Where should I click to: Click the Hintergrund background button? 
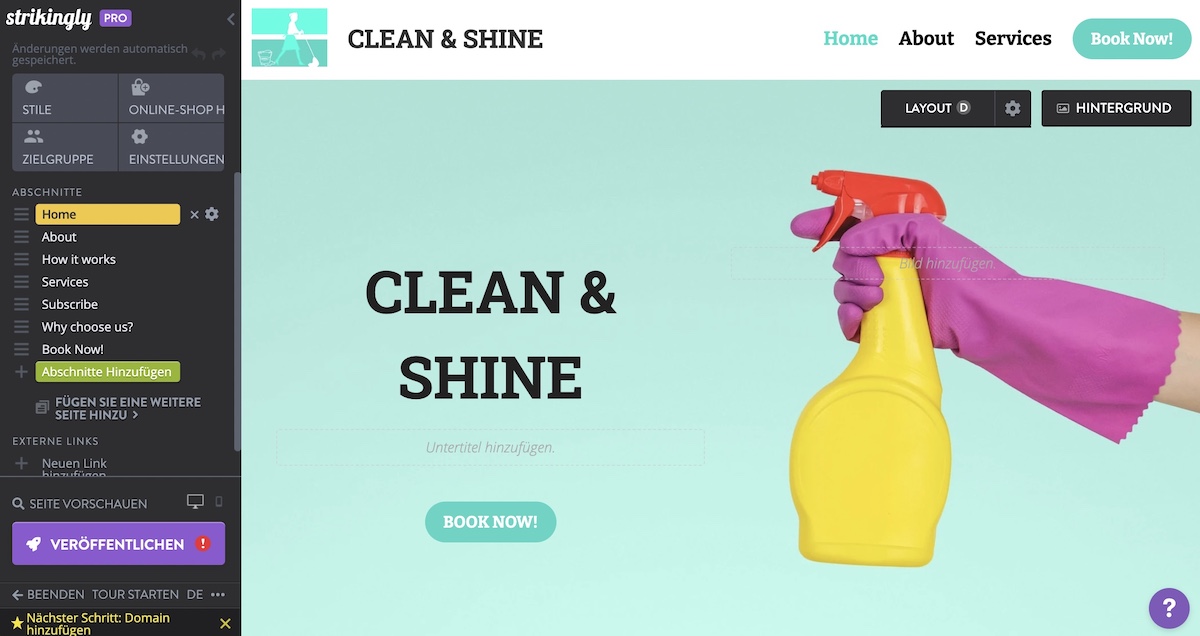1116,108
